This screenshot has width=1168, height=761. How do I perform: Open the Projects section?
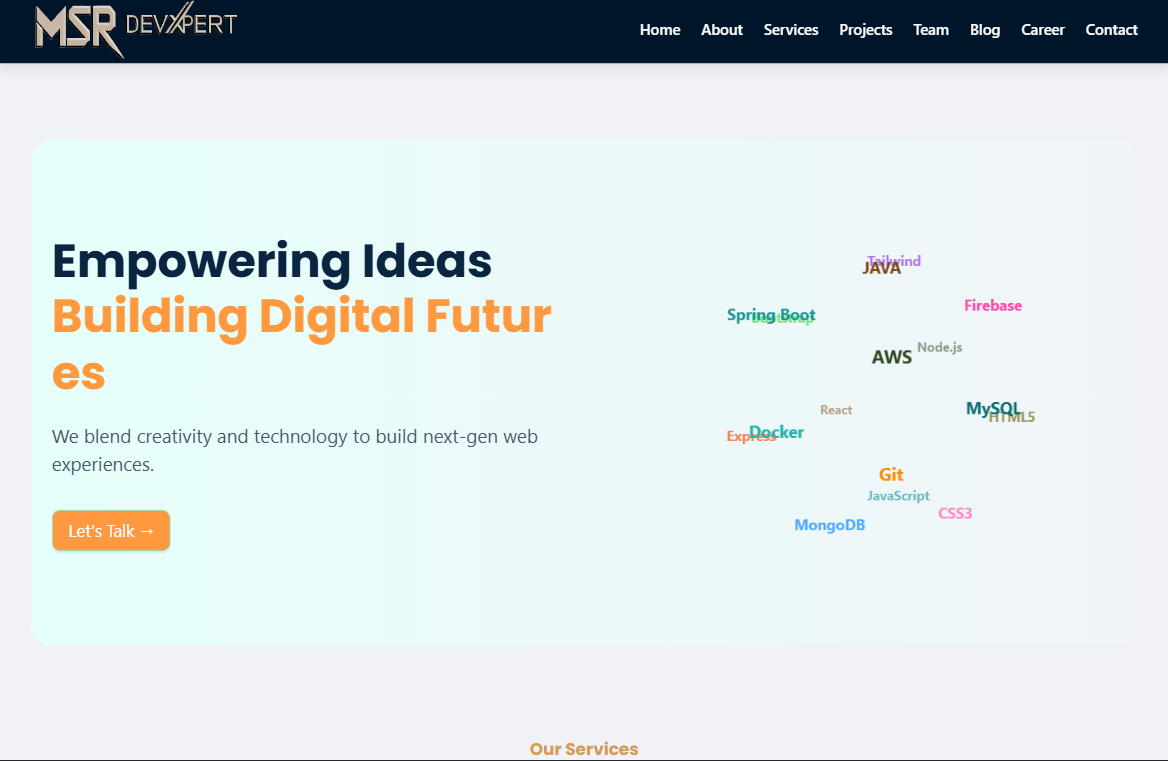point(865,30)
